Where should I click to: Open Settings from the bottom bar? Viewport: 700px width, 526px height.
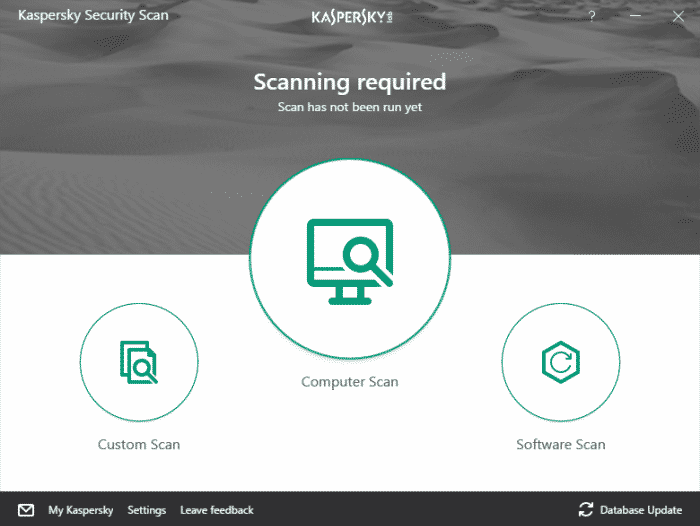147,510
